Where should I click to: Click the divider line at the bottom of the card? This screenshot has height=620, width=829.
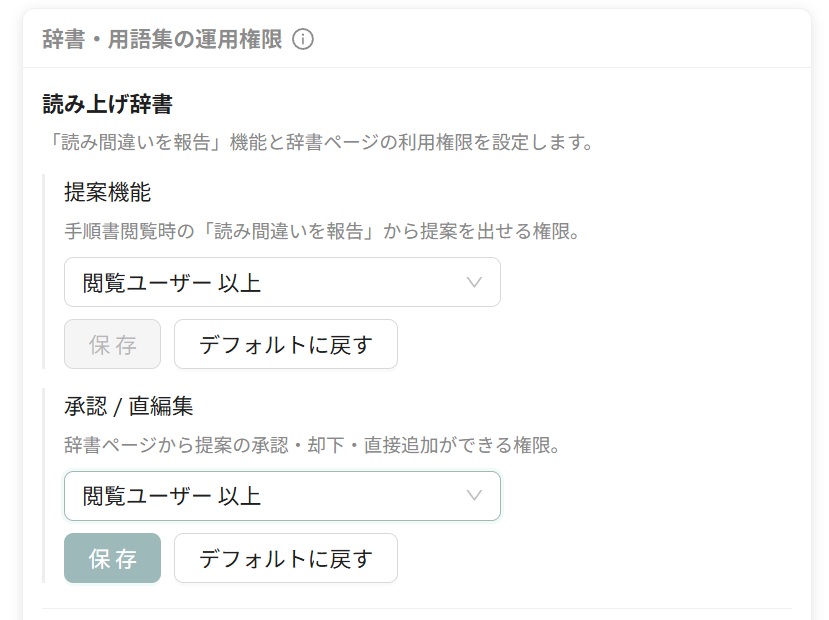tap(417, 608)
